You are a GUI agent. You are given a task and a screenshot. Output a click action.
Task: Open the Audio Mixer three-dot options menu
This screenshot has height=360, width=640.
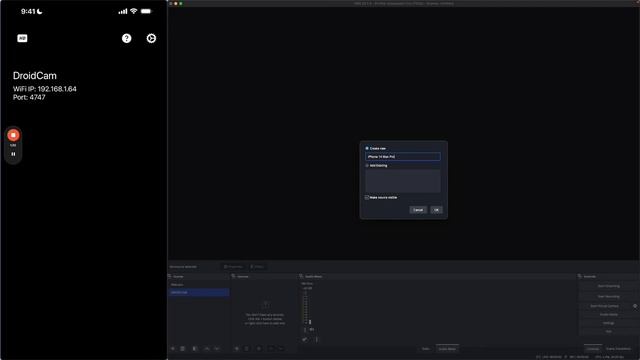coord(316,339)
